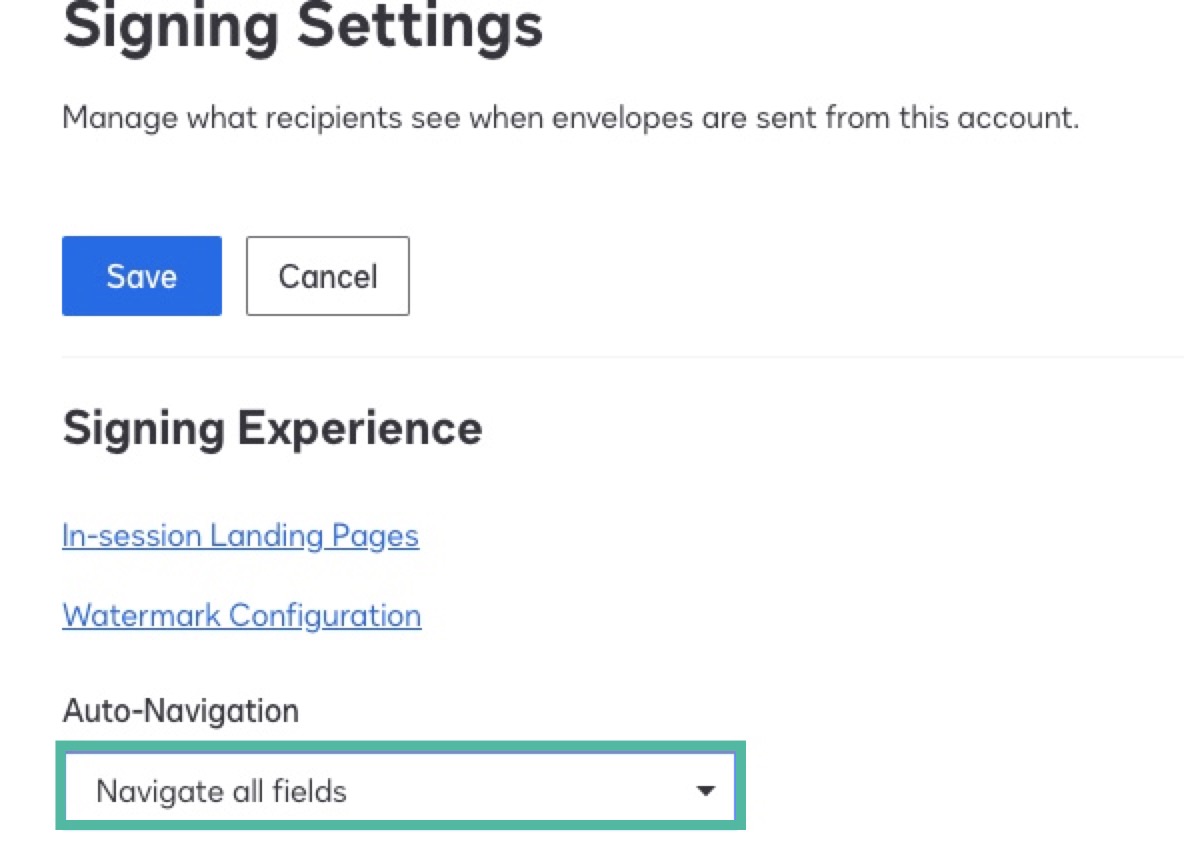Click the dropdown caret on Navigate all fields
The width and height of the screenshot is (1186, 862).
point(706,788)
